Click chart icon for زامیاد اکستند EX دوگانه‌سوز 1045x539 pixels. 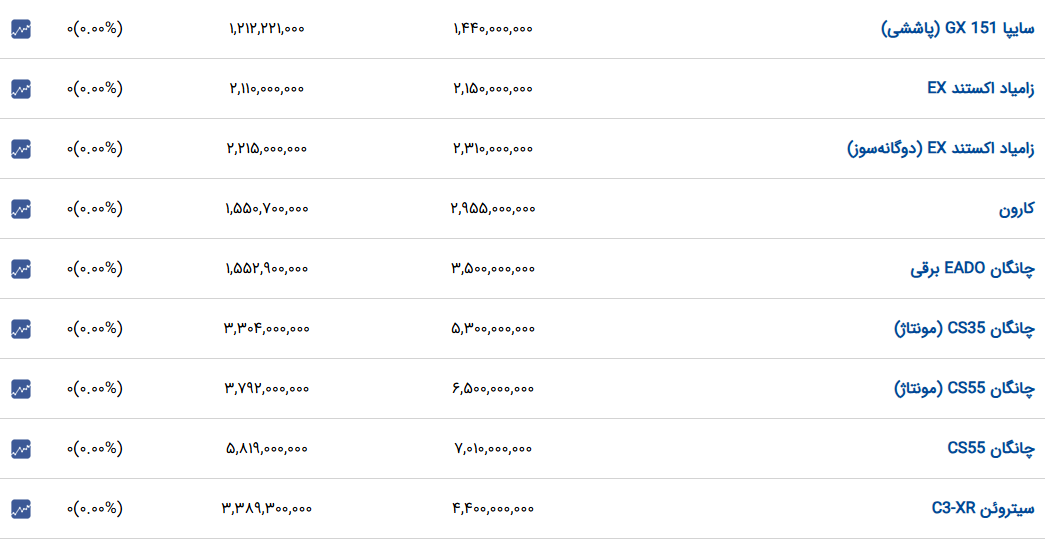point(21,149)
